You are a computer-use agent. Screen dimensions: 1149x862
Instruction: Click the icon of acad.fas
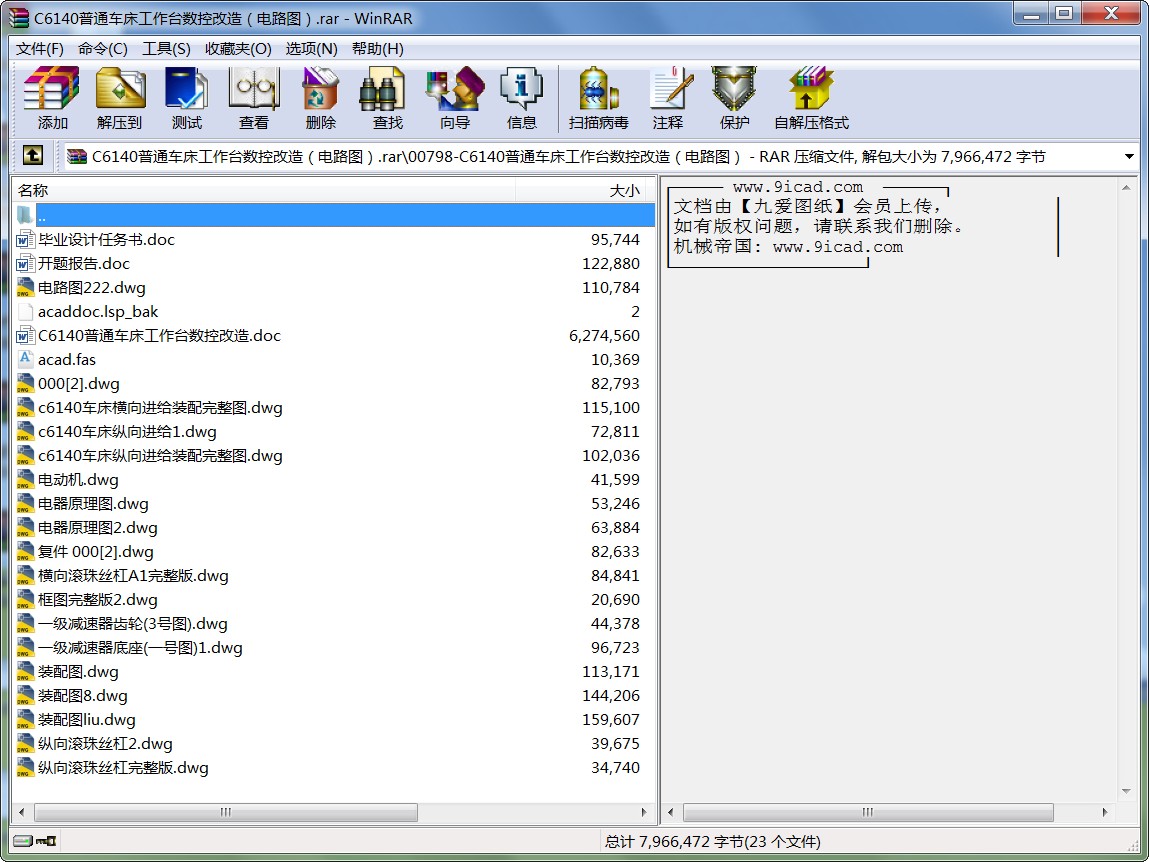(26, 359)
